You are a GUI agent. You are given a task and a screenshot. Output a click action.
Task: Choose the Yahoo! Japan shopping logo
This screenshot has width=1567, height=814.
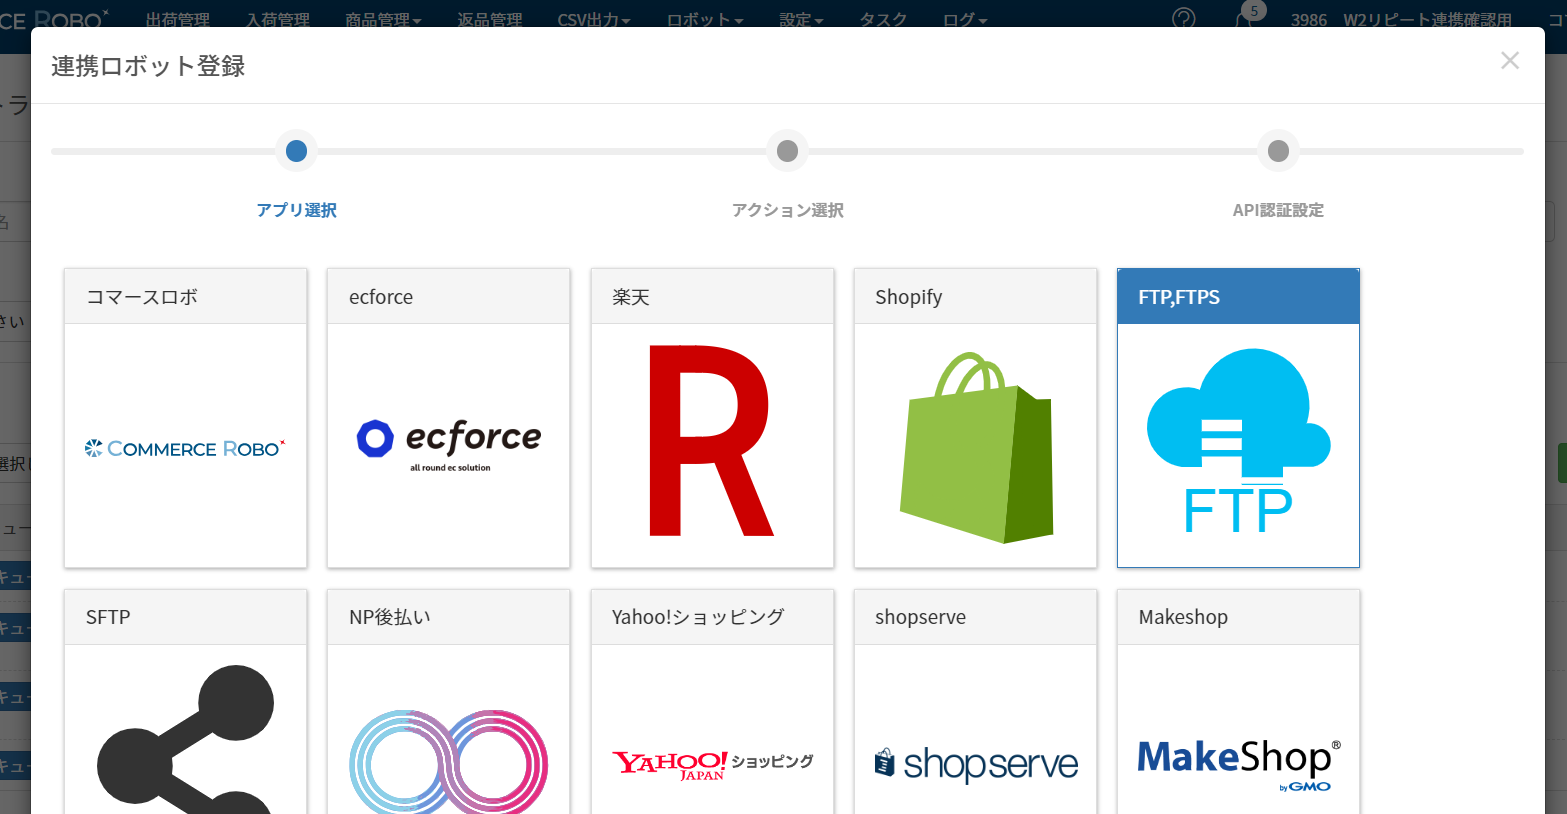coord(712,765)
